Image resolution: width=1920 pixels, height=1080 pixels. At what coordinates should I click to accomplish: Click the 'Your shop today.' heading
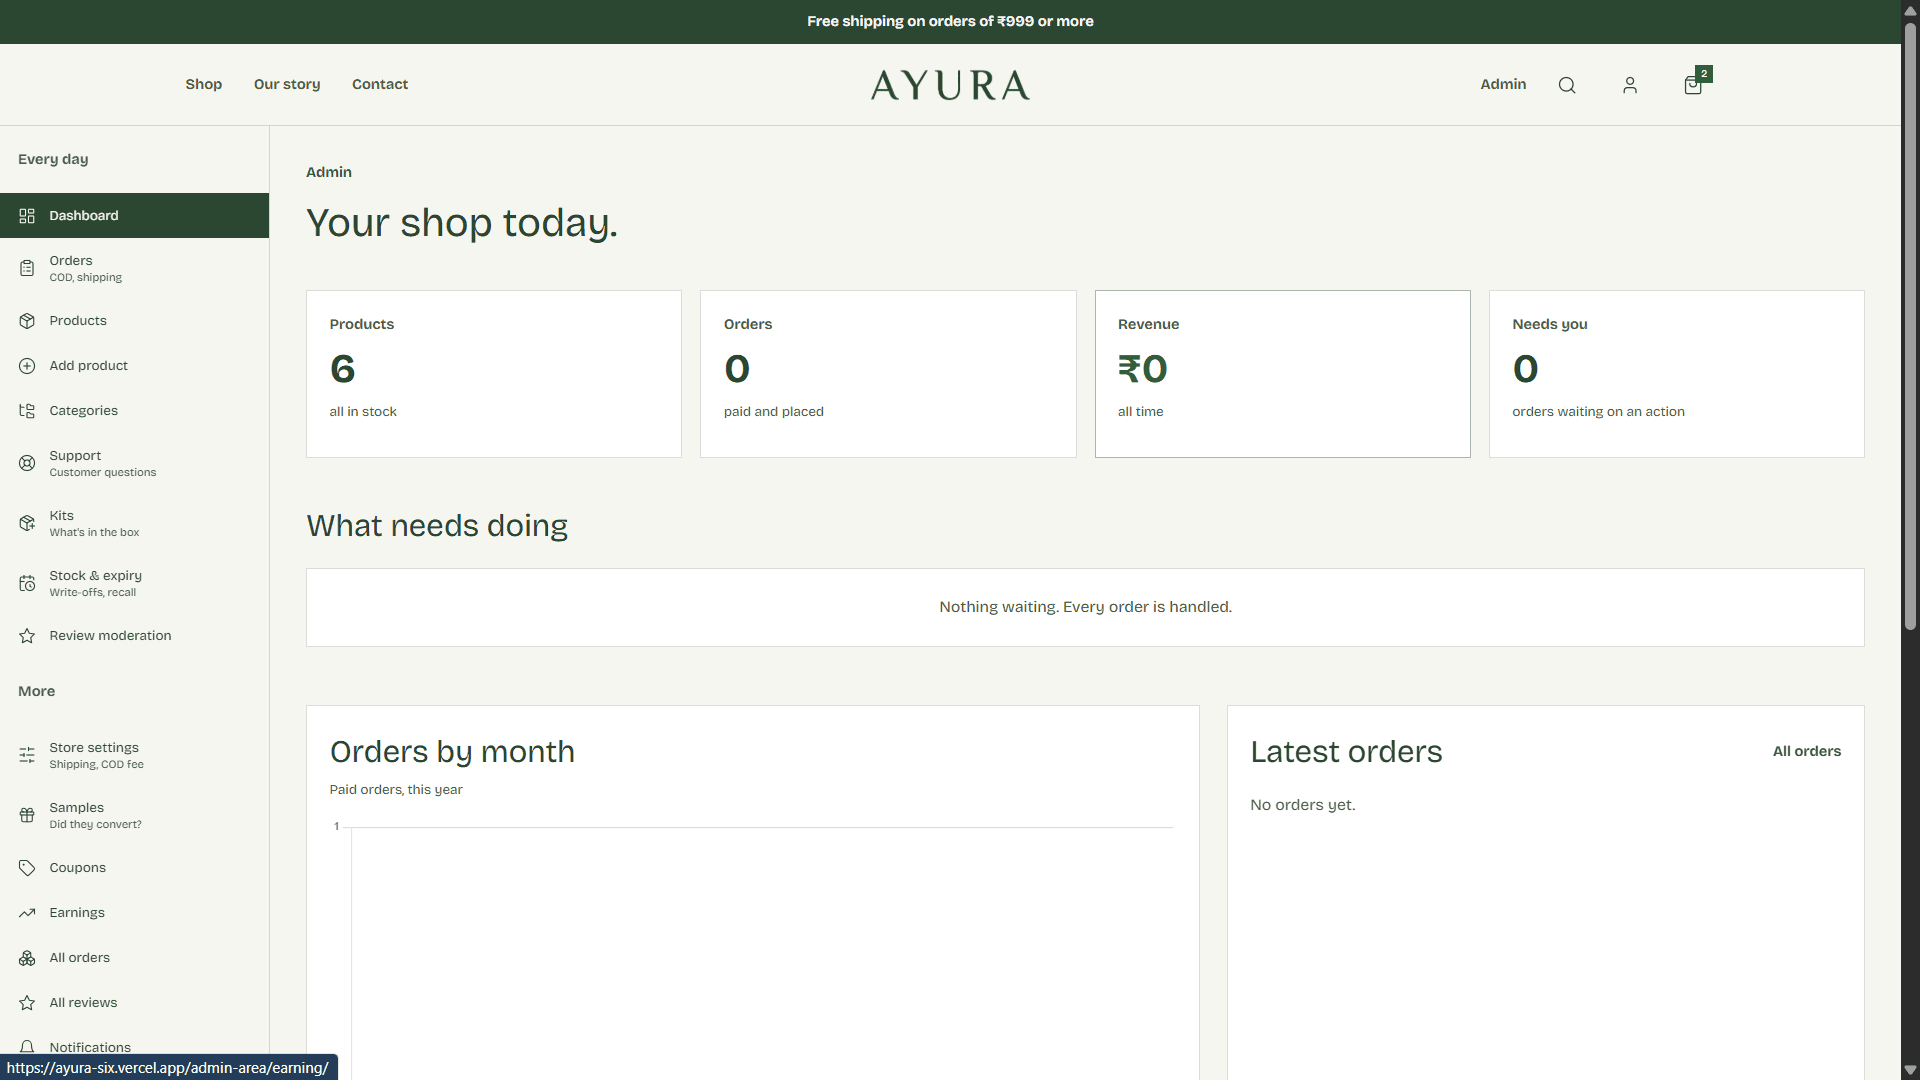(462, 223)
